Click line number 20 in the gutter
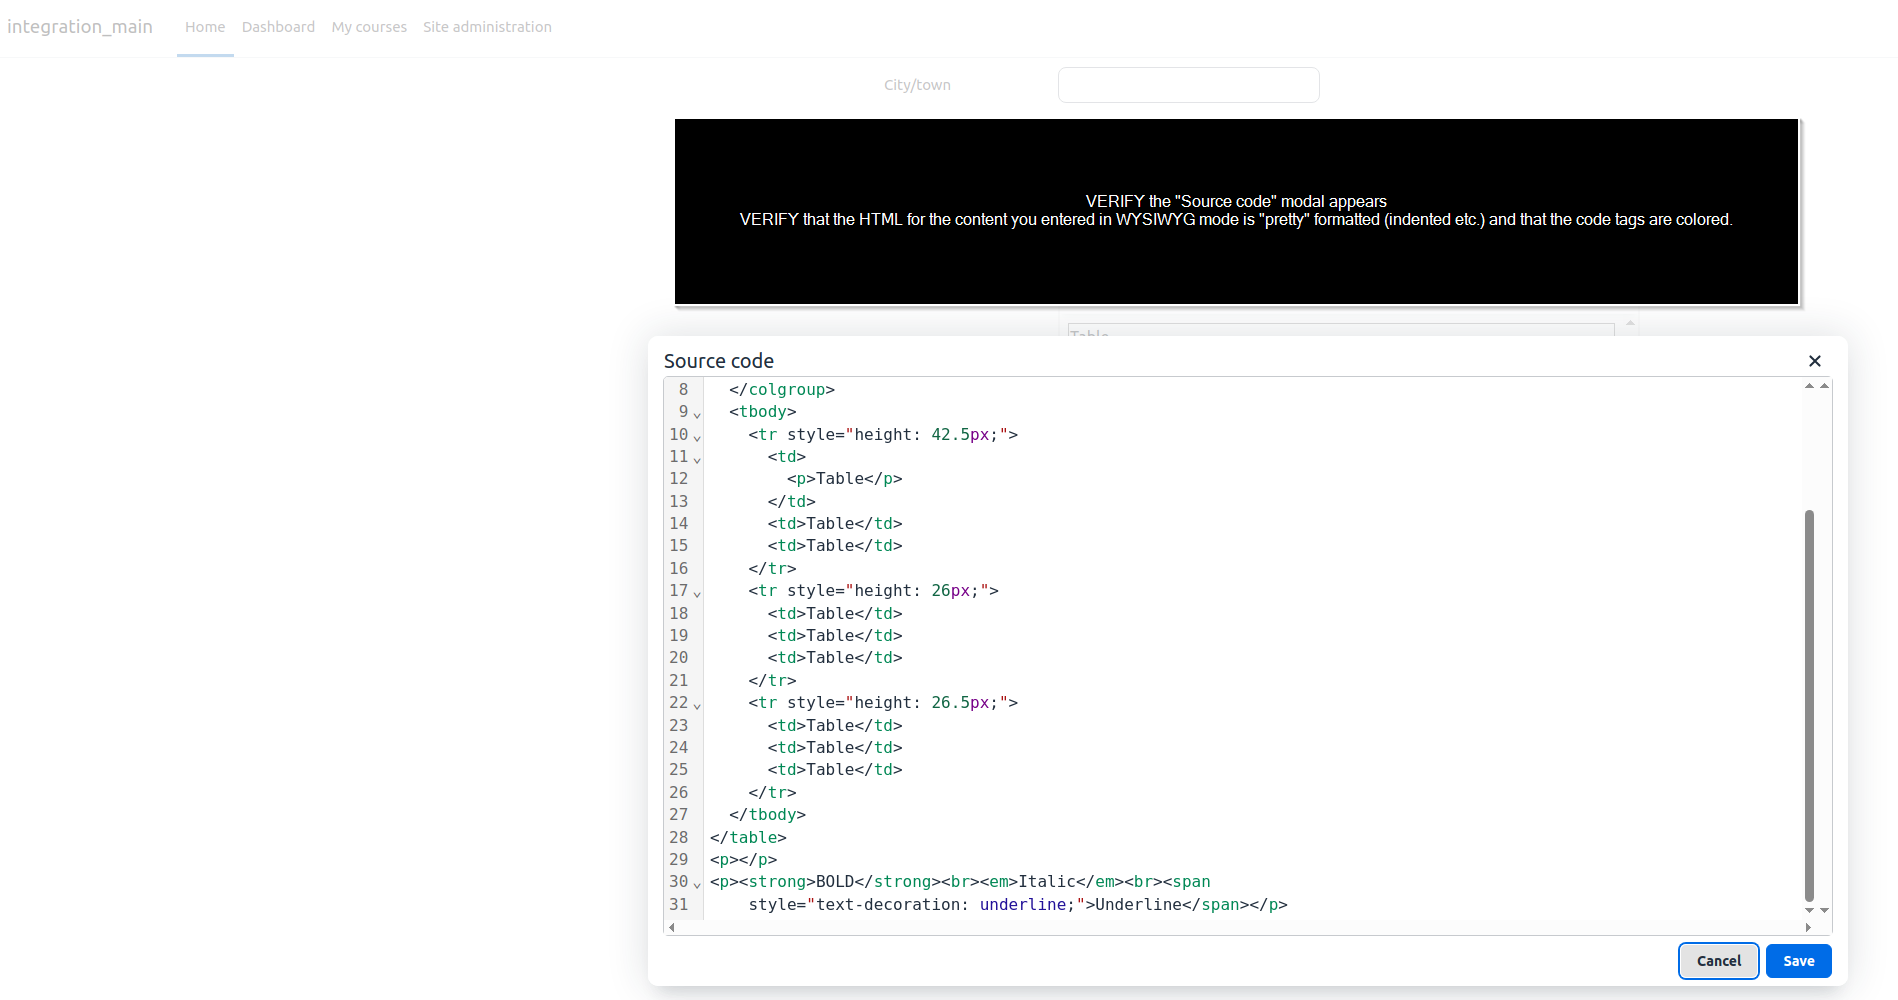This screenshot has width=1898, height=1000. coord(679,658)
